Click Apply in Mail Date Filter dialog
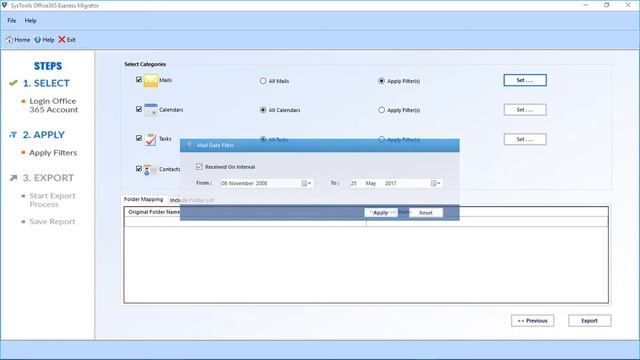Image resolution: width=640 pixels, height=360 pixels. coord(381,213)
